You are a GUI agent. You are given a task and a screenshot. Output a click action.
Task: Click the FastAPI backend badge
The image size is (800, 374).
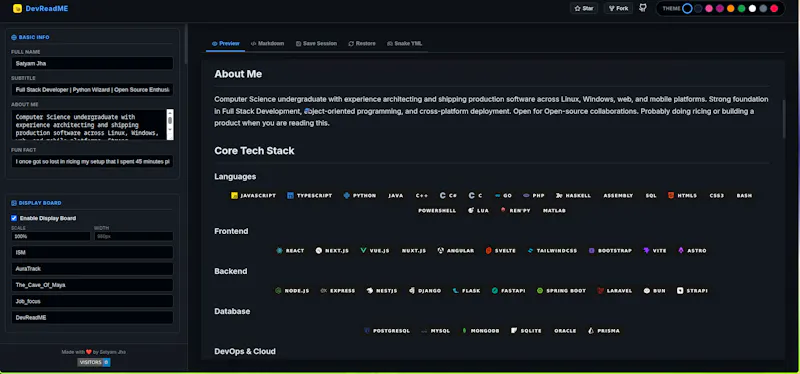point(508,291)
